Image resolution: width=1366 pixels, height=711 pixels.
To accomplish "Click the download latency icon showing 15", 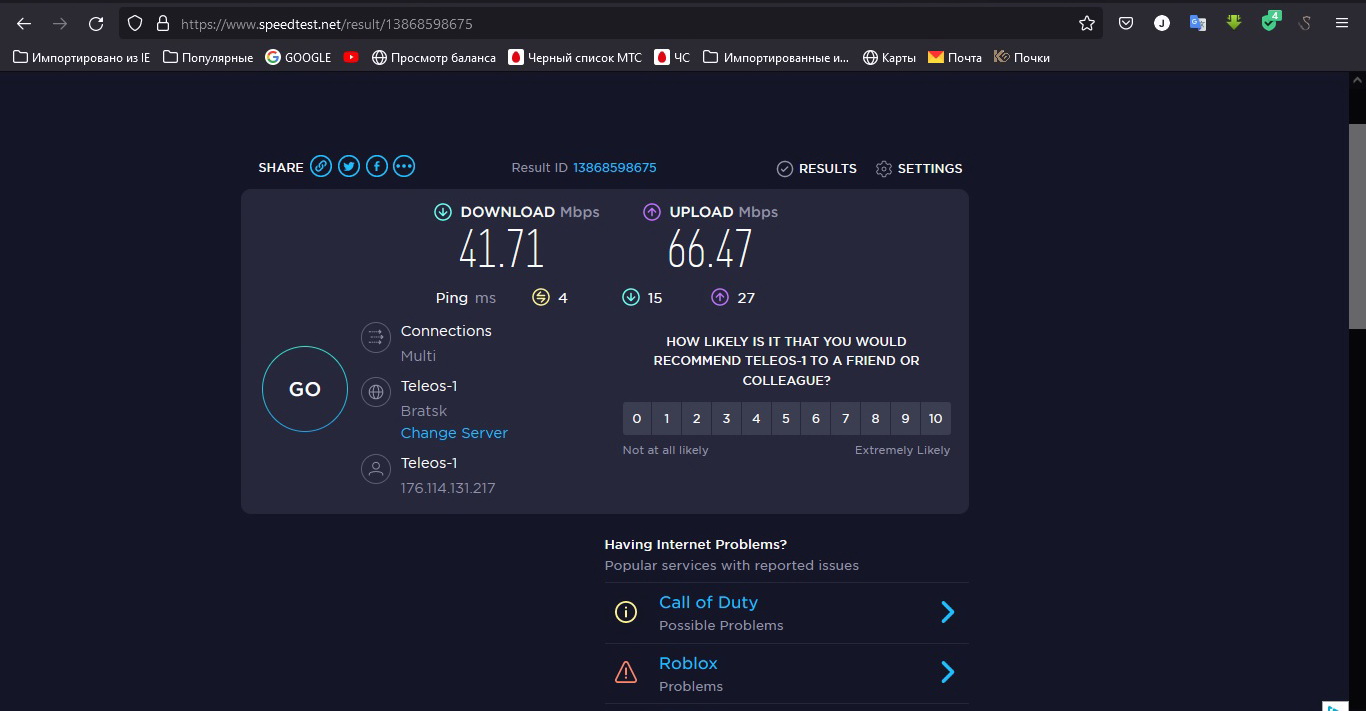I will pos(631,297).
